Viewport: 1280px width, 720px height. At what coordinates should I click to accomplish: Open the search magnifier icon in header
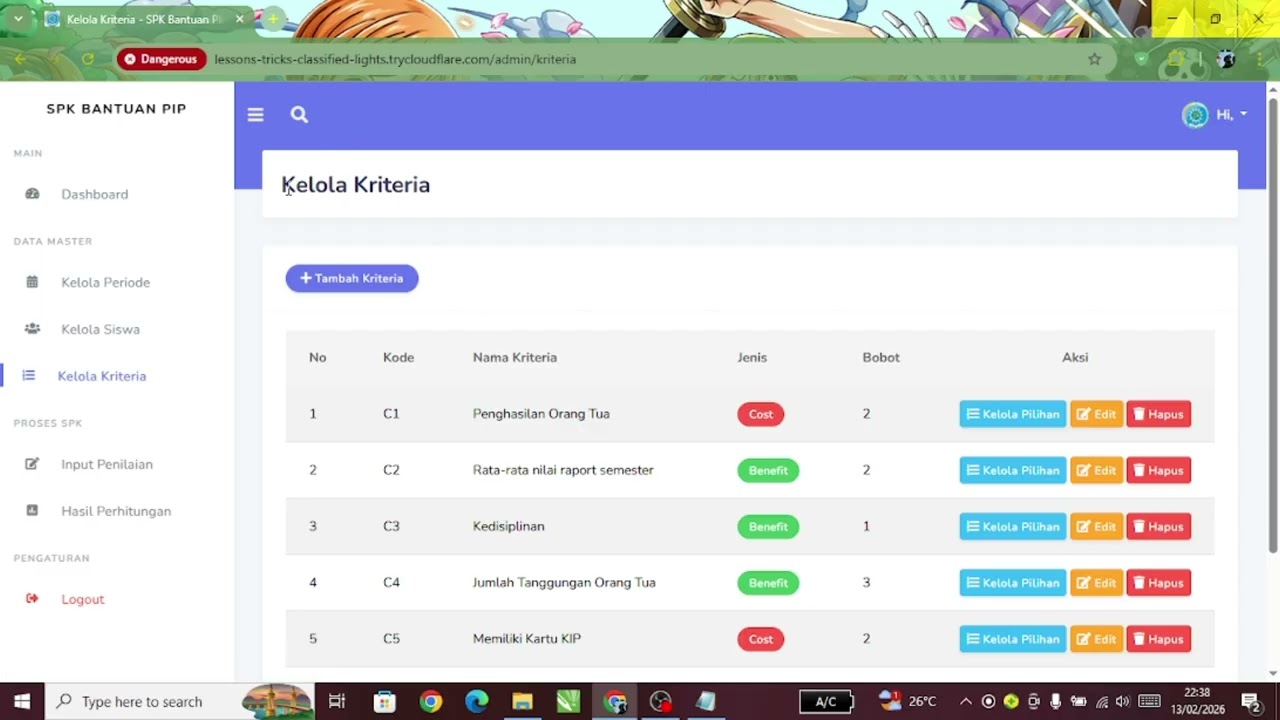[x=299, y=115]
